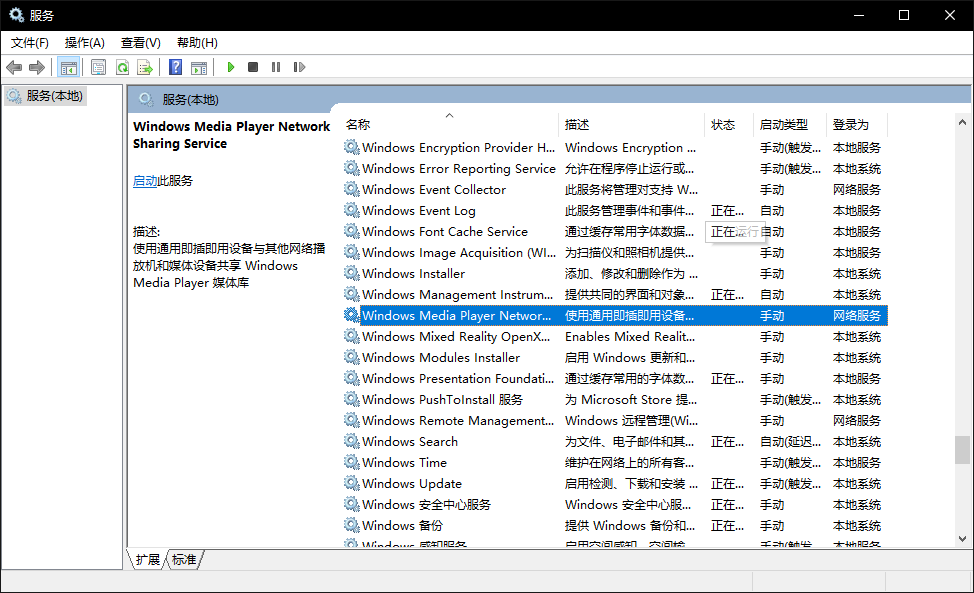974x593 pixels.
Task: Click gear icon of Windows Search
Action: 352,441
